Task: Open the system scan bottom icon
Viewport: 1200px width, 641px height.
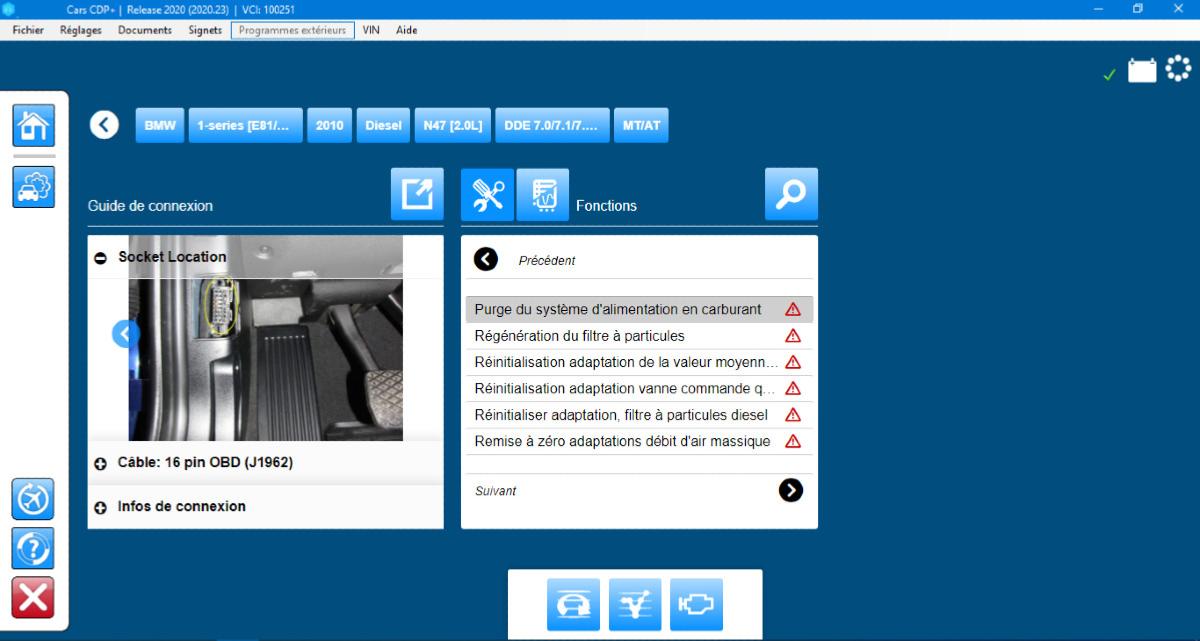Action: click(x=635, y=604)
